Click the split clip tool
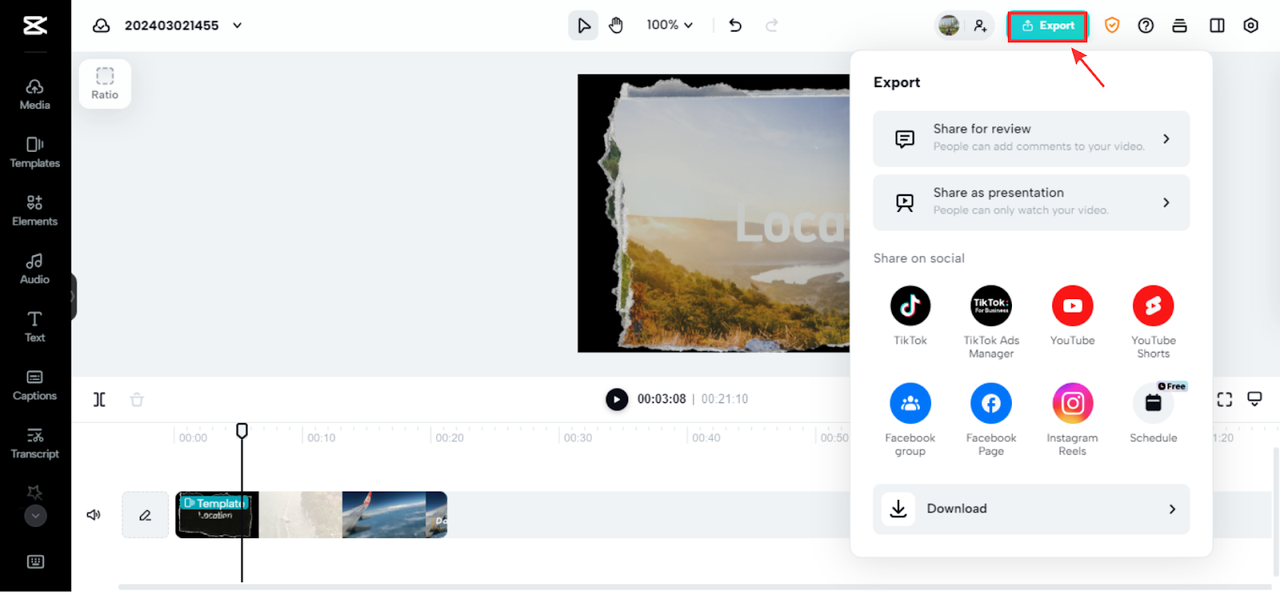 click(100, 399)
